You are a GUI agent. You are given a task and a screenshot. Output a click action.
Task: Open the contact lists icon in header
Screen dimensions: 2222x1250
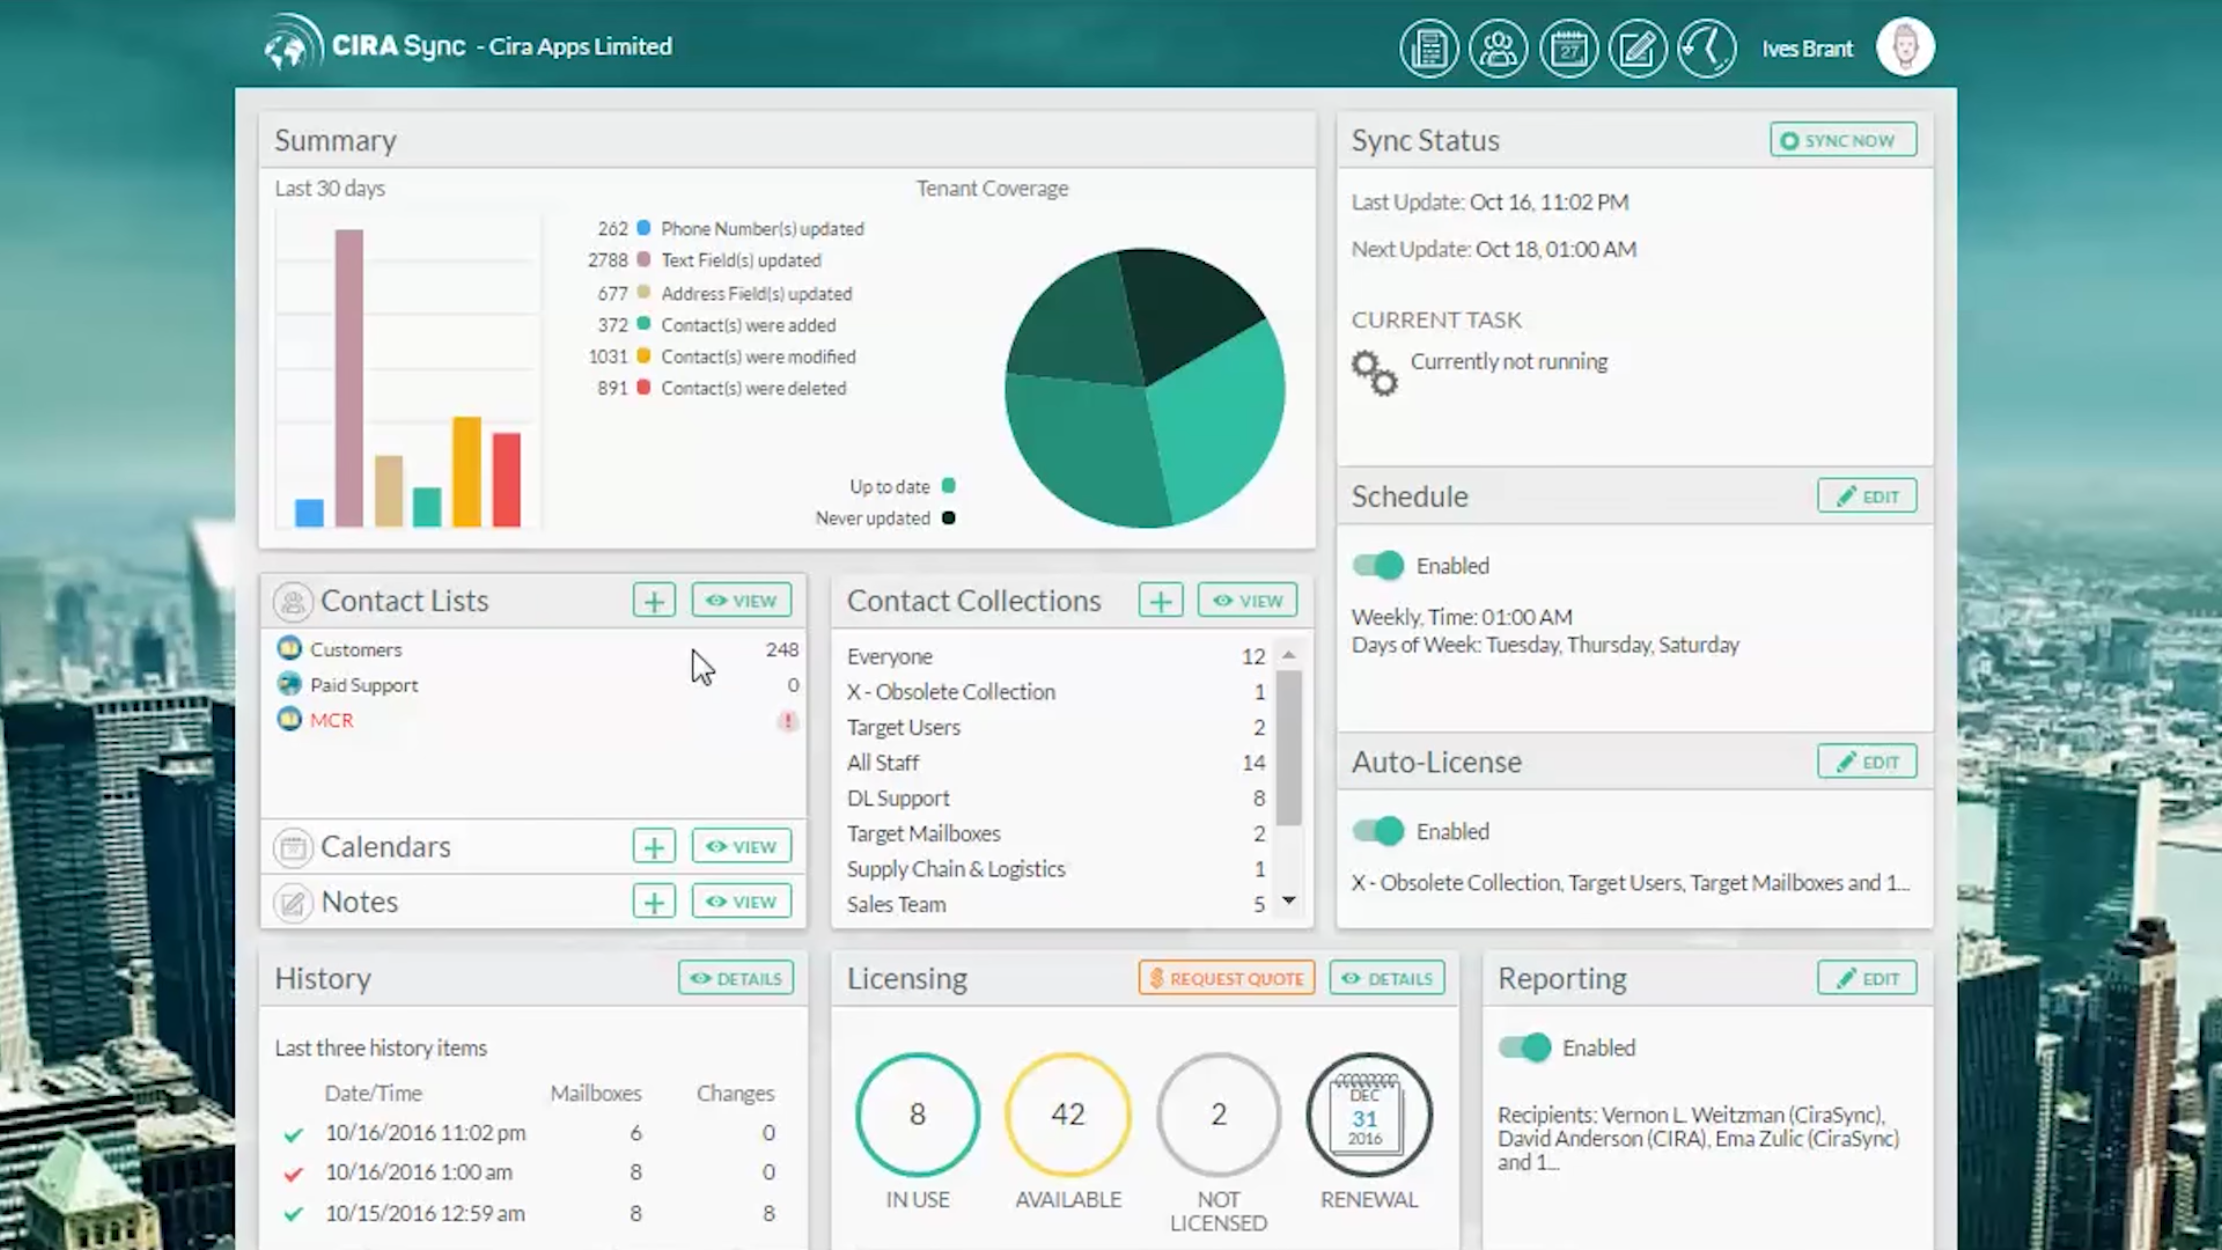1428,48
